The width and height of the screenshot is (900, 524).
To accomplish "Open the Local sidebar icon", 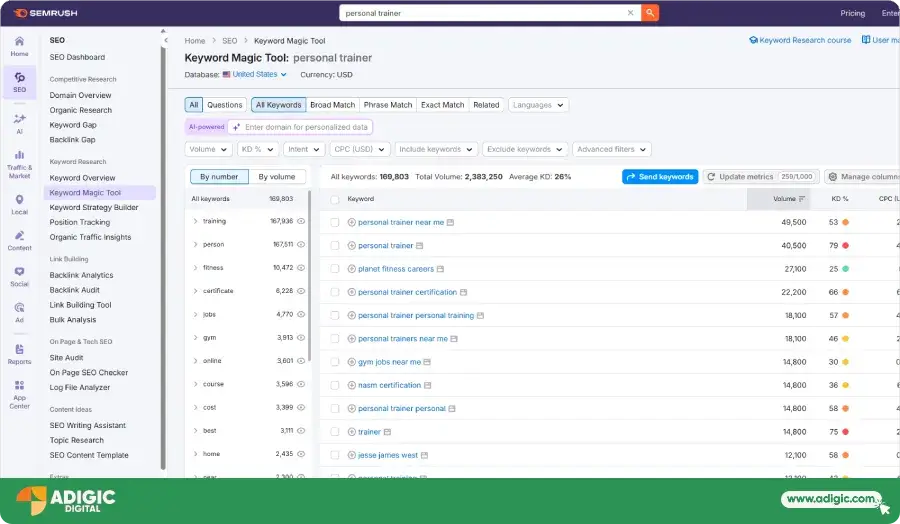I will tap(19, 204).
